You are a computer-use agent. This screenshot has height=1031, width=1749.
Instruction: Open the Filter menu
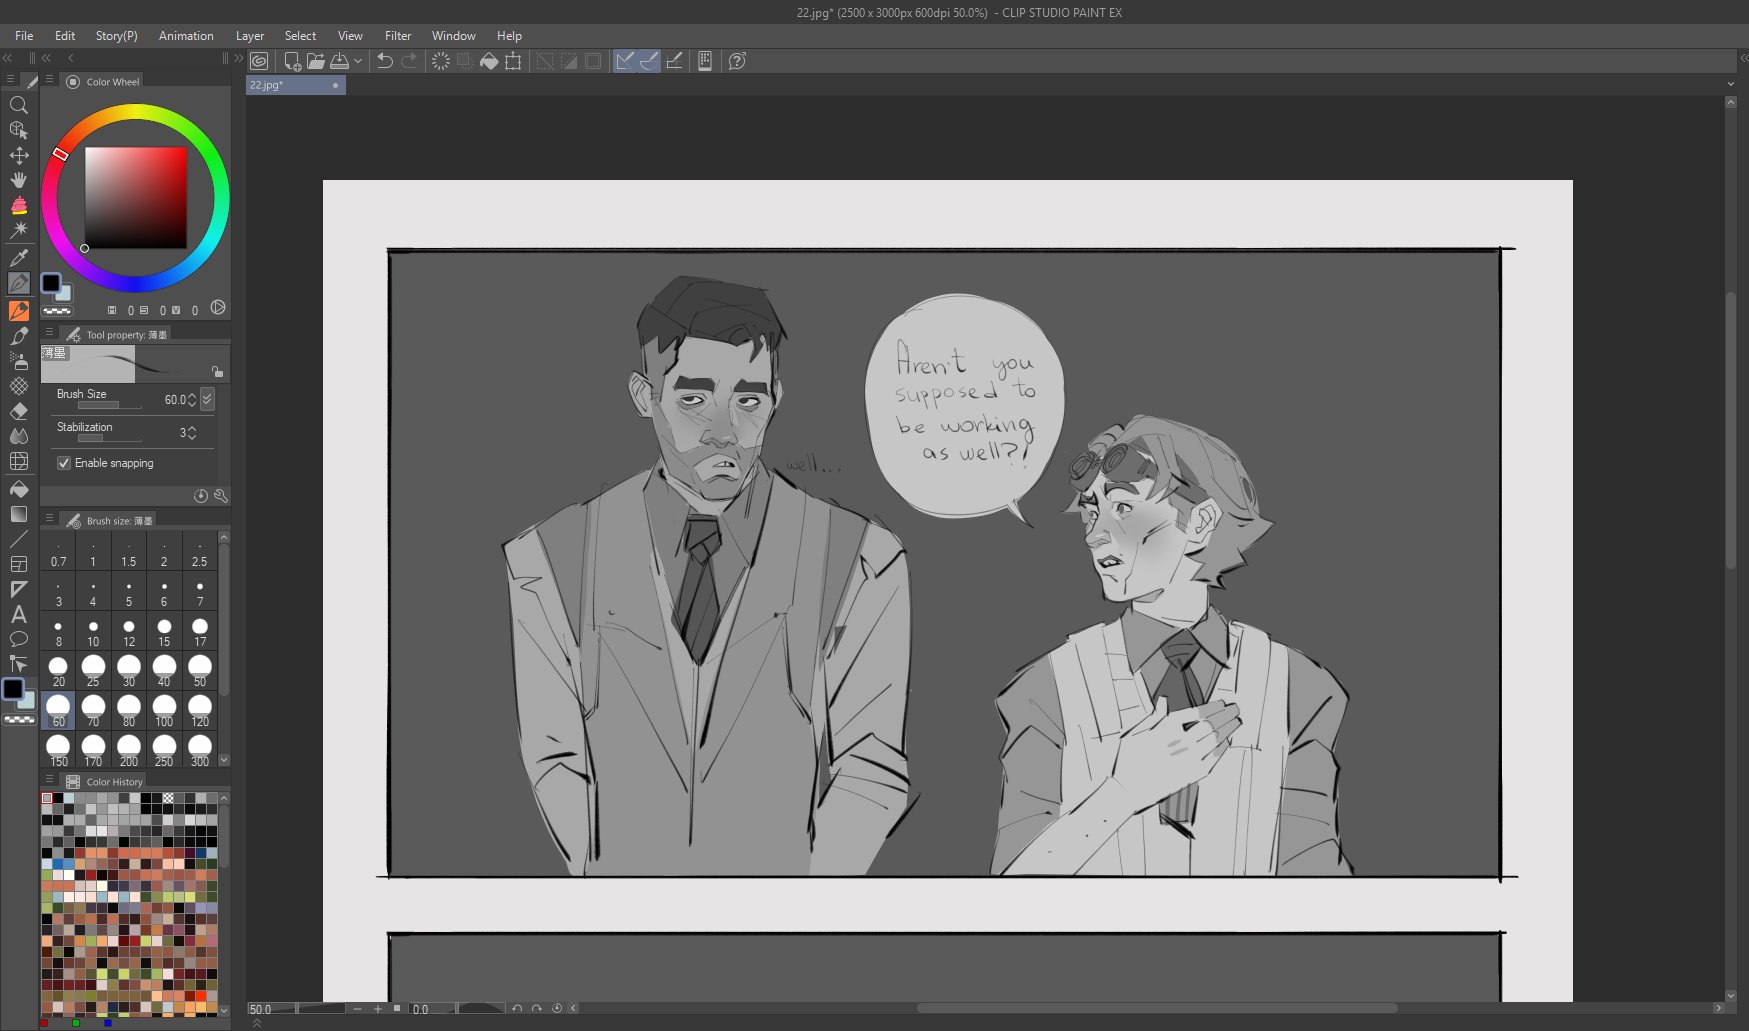tap(398, 36)
